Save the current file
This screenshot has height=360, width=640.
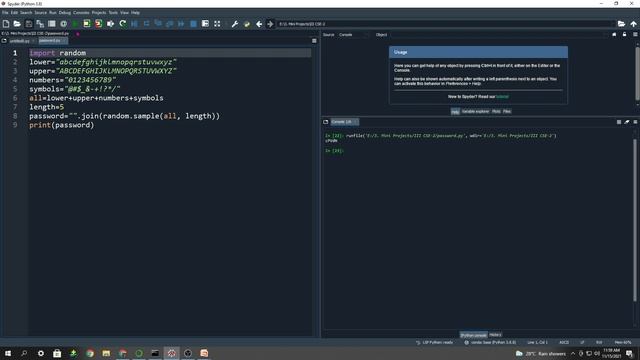(29, 24)
